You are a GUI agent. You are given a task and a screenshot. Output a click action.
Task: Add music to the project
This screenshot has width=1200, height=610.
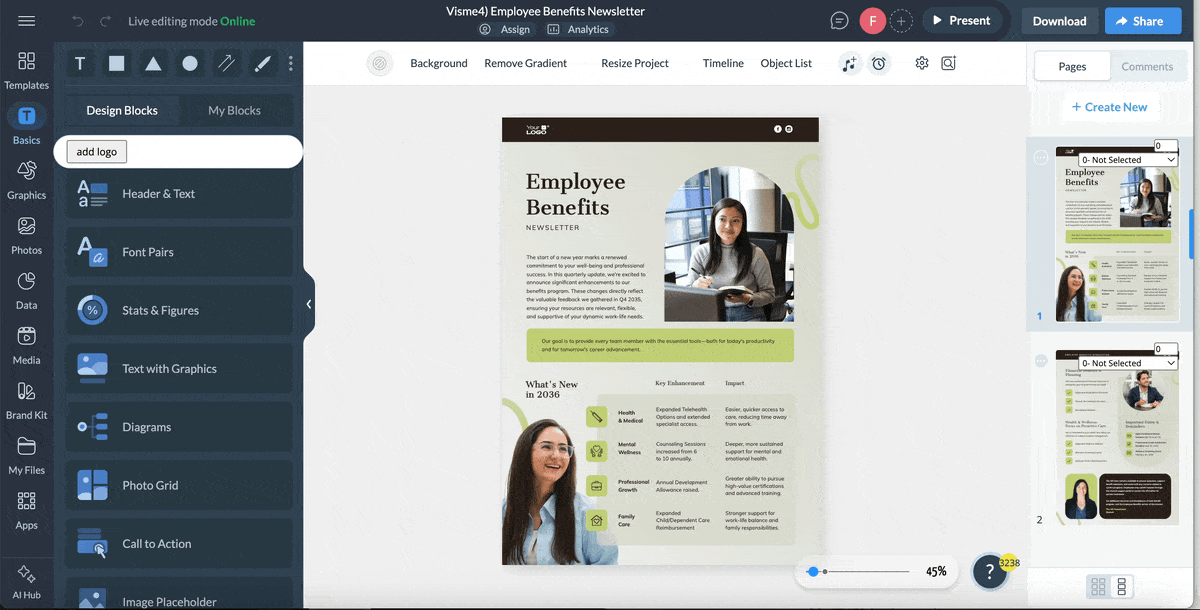[850, 63]
